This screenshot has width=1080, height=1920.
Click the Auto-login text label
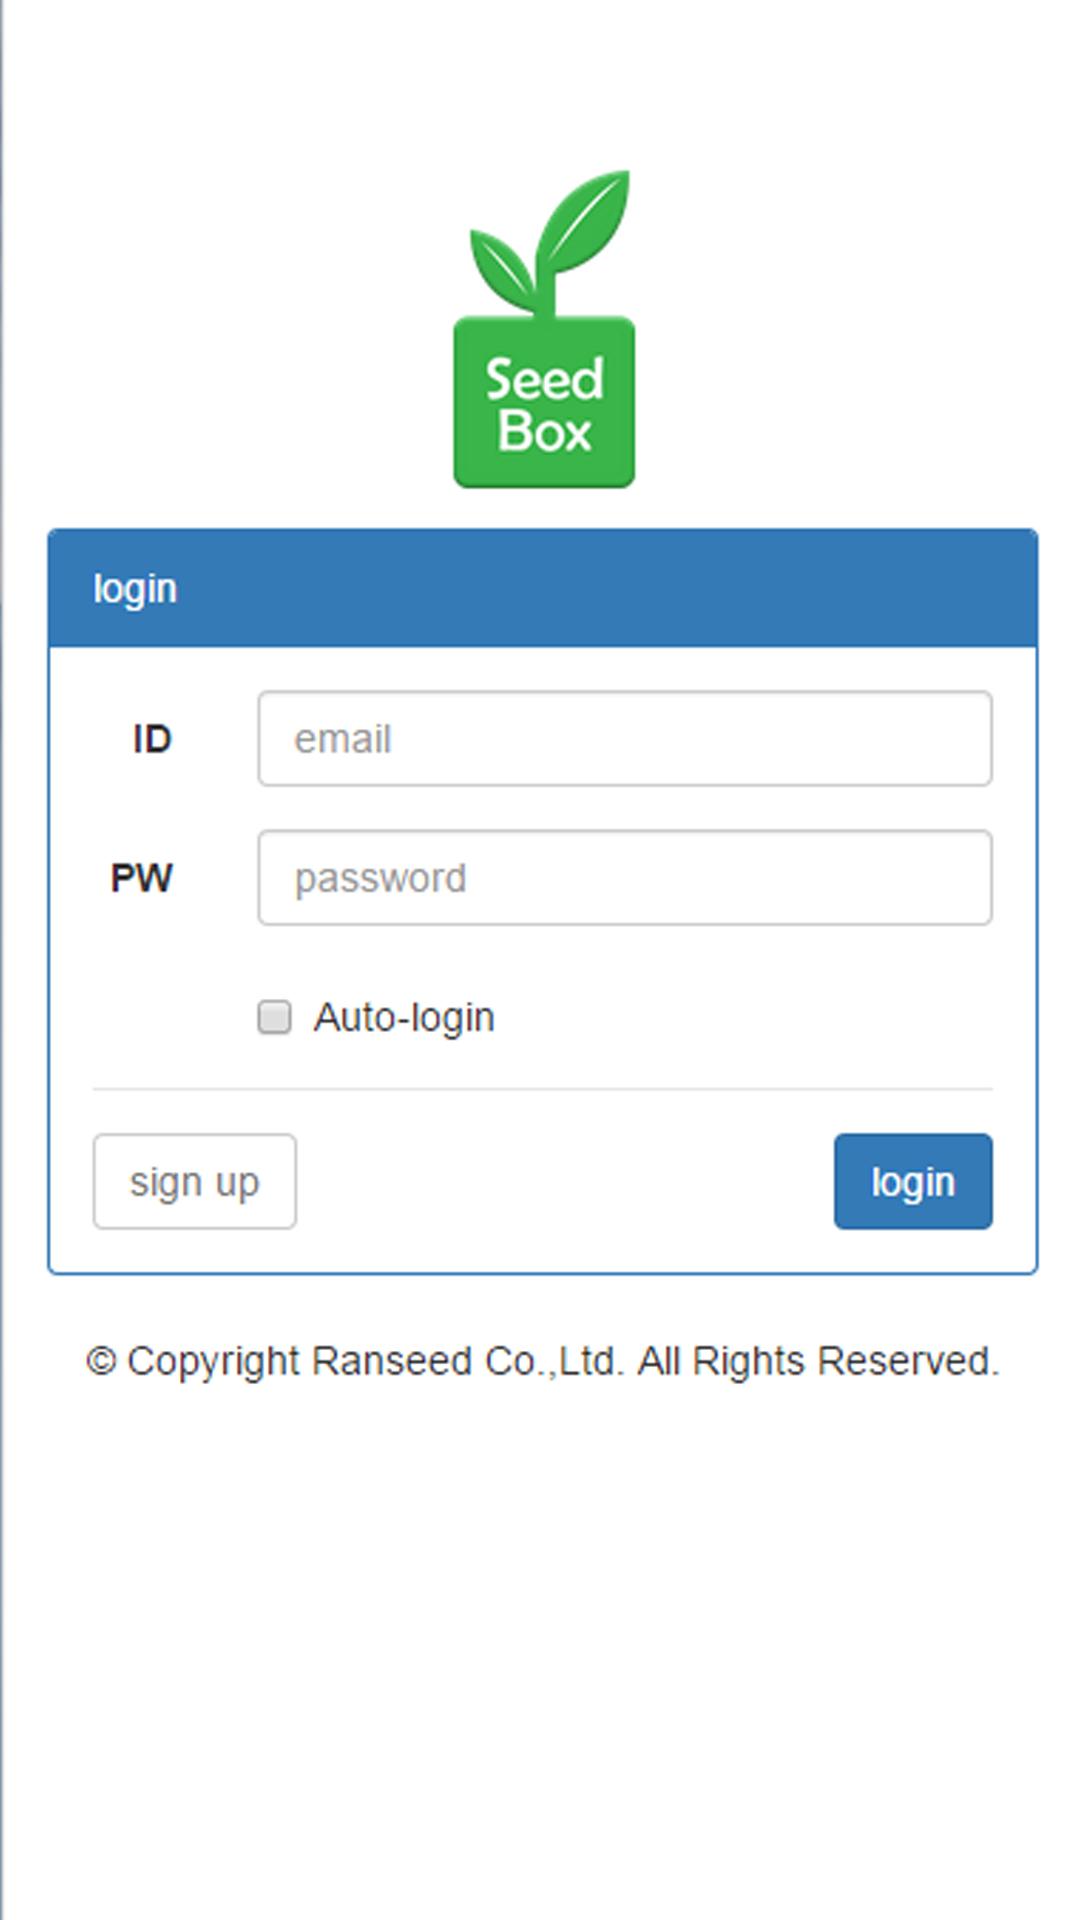click(x=404, y=1017)
